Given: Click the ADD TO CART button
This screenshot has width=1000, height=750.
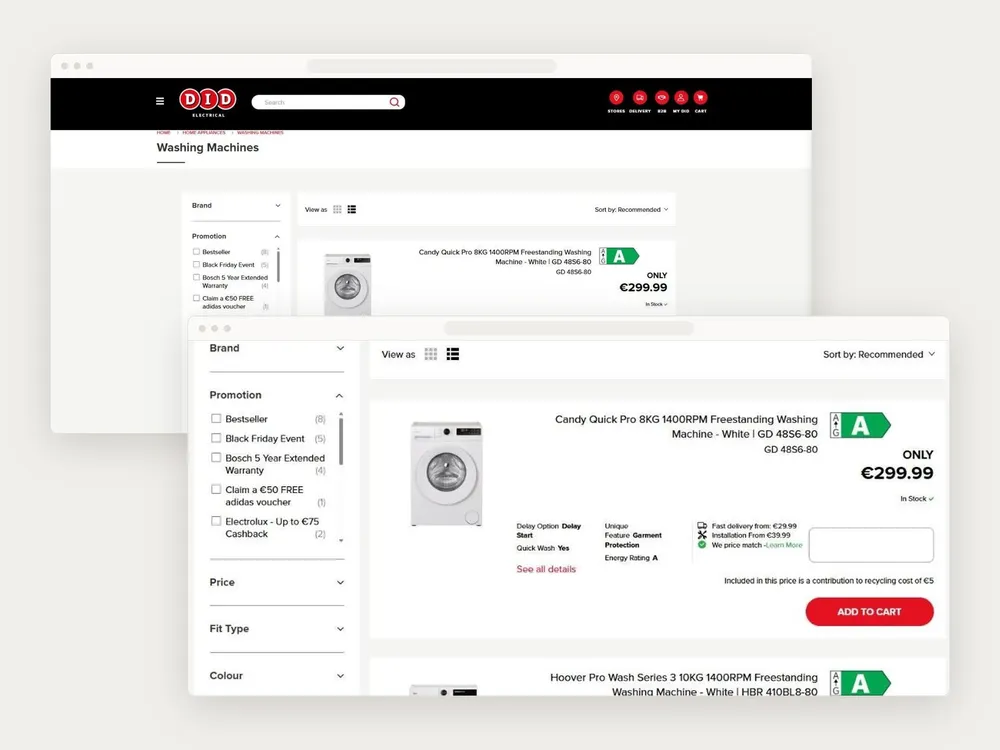Looking at the screenshot, I should 869,612.
